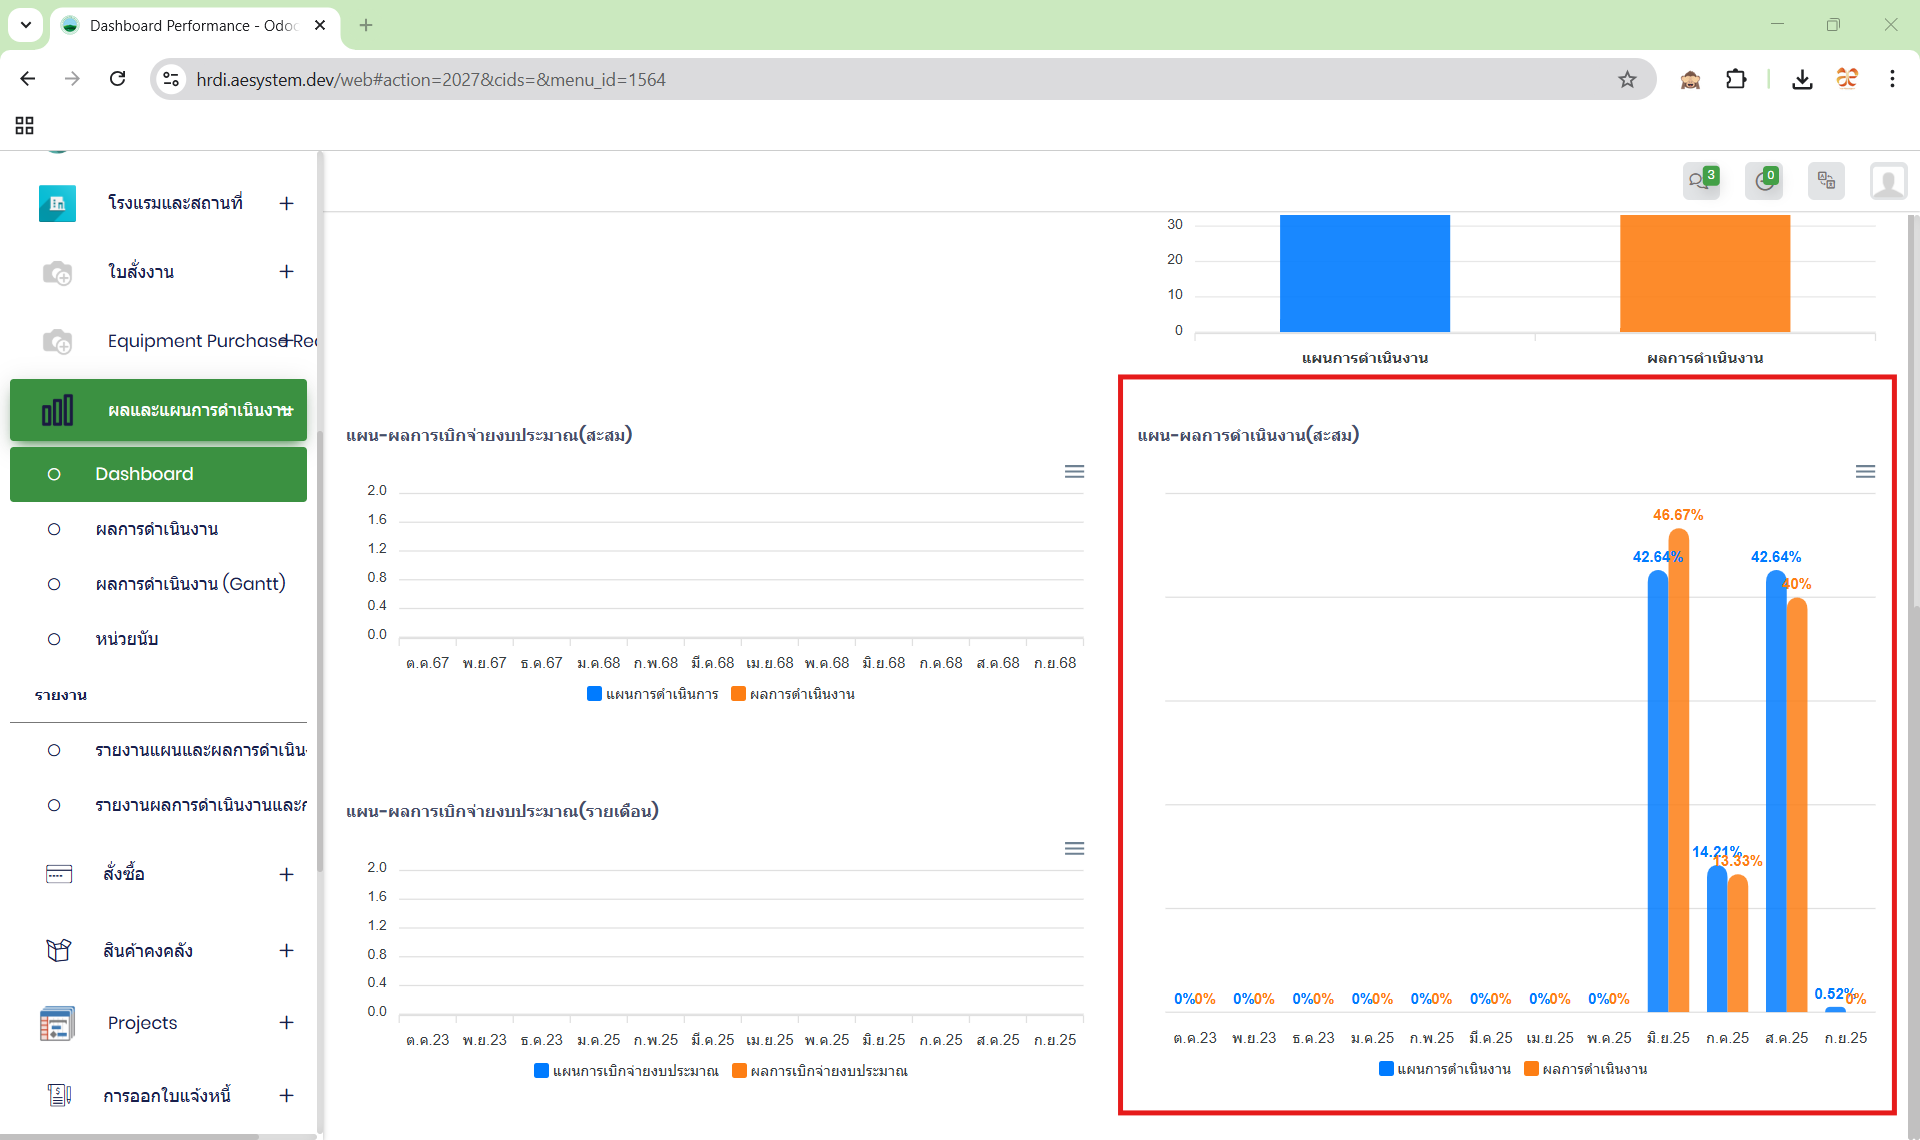
Task: Open hamburger menu of cumulative budget chart
Action: 1074,471
